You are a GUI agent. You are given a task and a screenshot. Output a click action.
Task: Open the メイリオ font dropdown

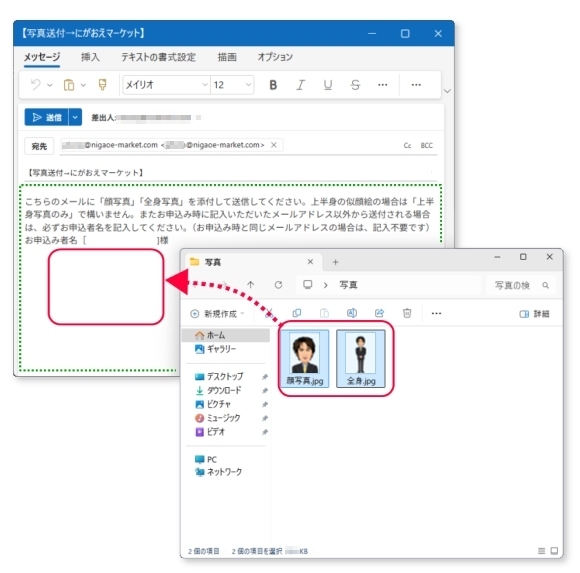166,85
